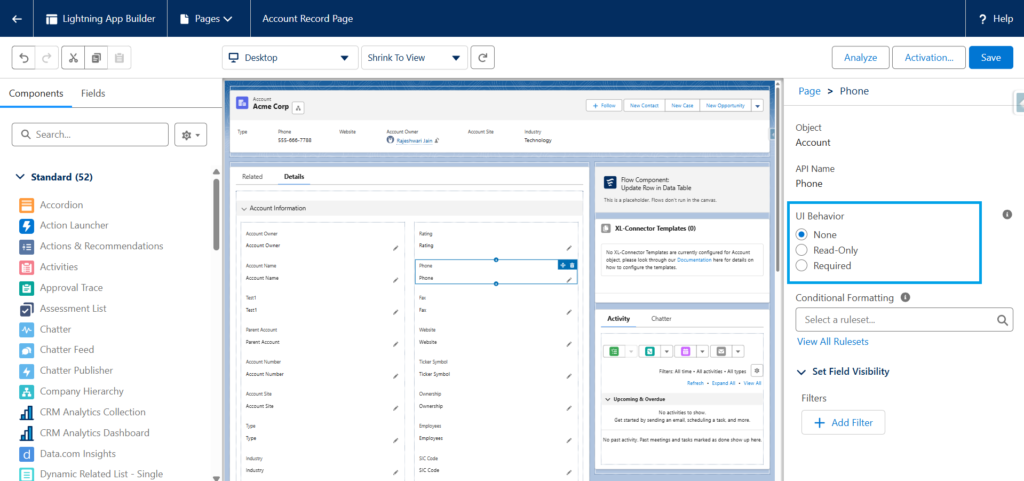This screenshot has height=481, width=1024.
Task: Click the cut scissors icon
Action: tap(73, 58)
